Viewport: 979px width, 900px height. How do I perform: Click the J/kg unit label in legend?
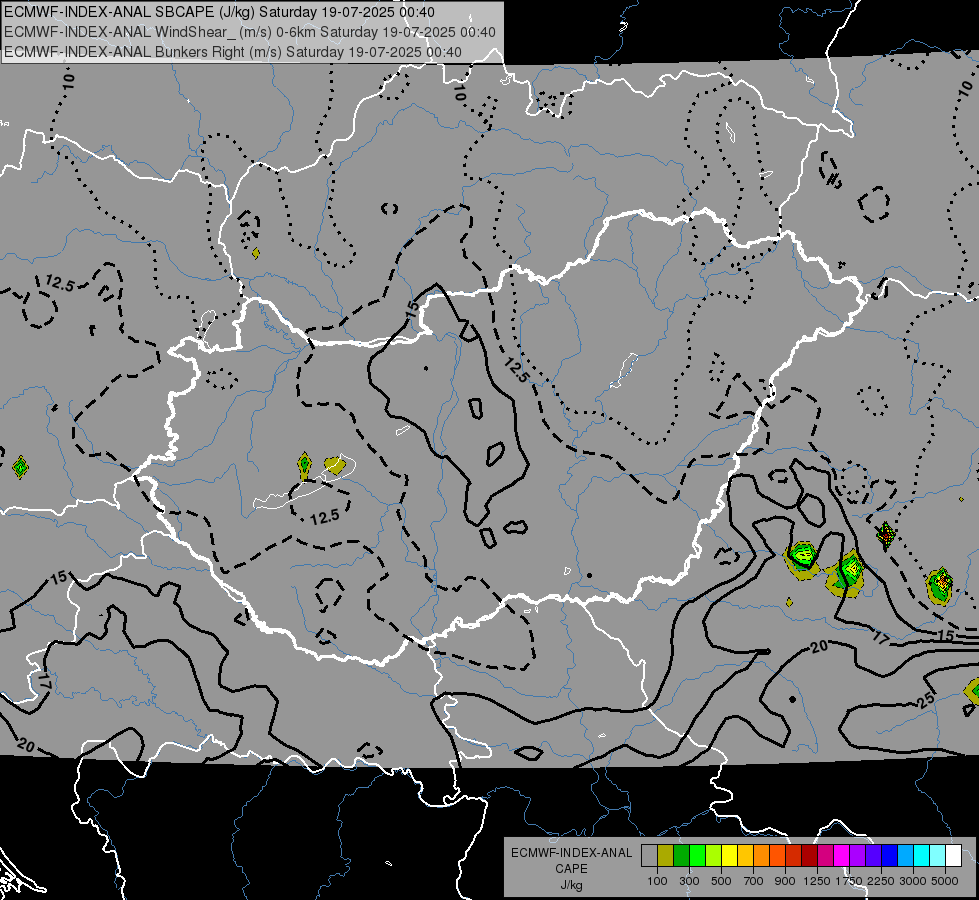pyautogui.click(x=571, y=885)
